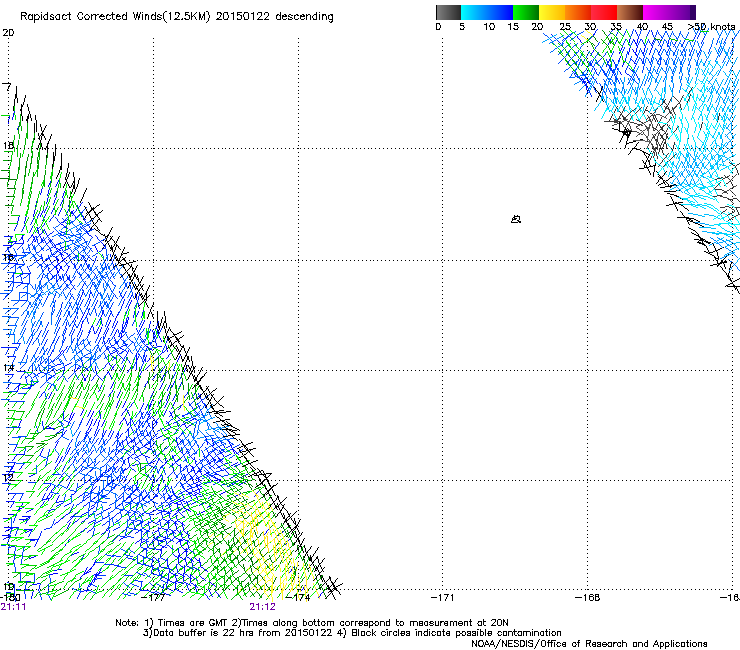The width and height of the screenshot is (740, 650).
Task: Click the orange 25-30 knots legend segment
Action: (x=578, y=12)
